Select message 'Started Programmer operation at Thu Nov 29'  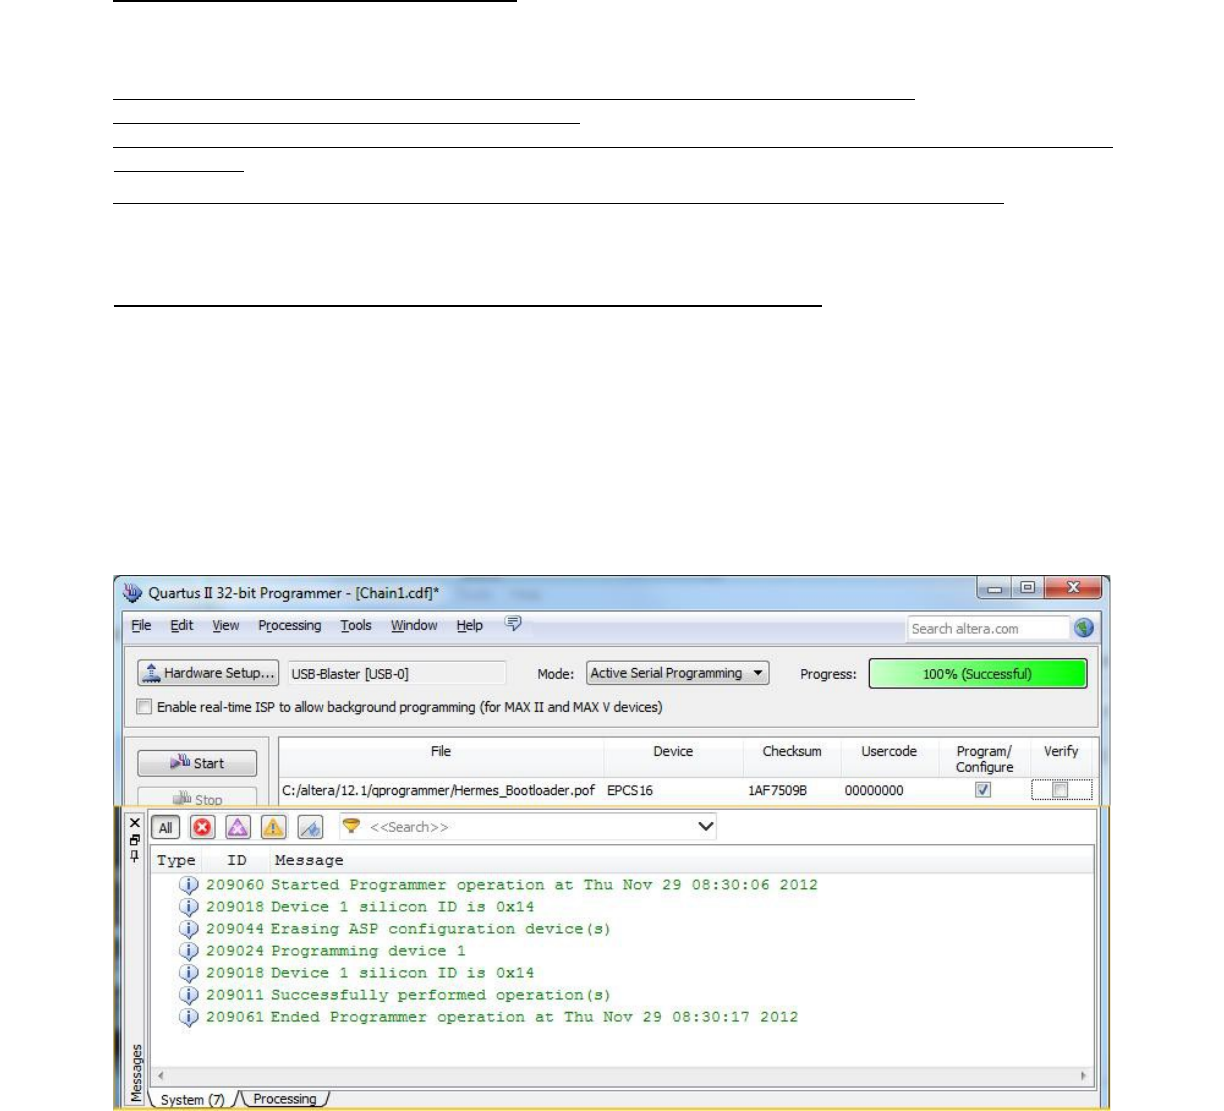tap(544, 885)
